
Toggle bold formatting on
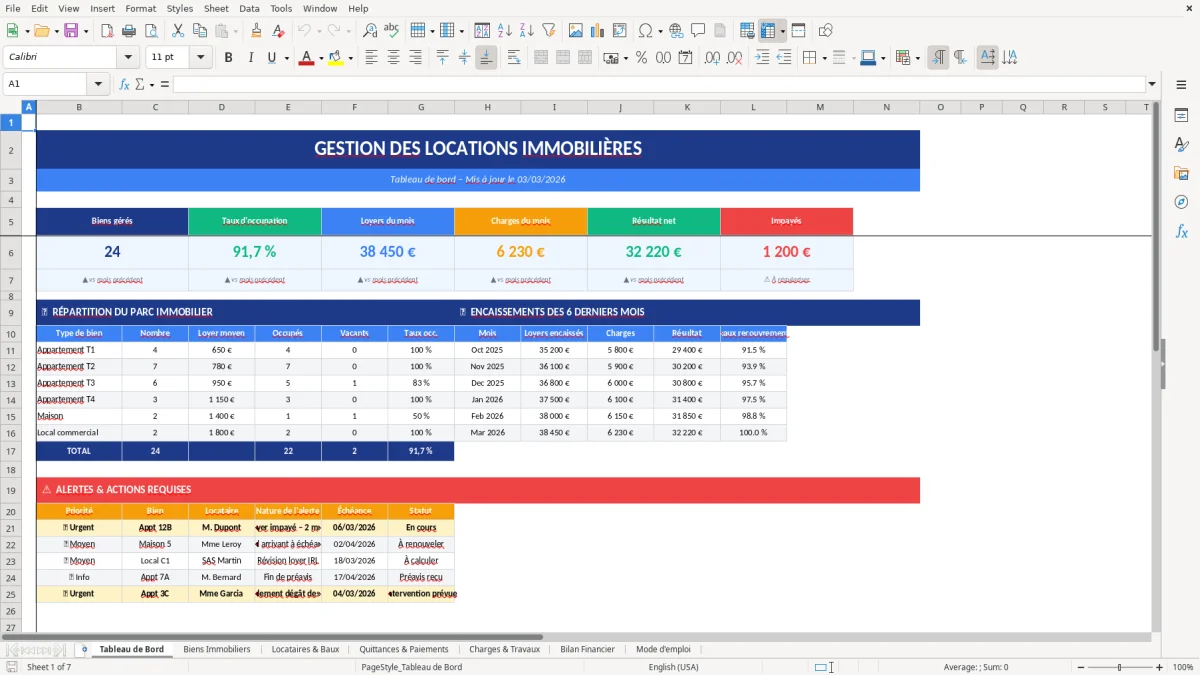(229, 57)
